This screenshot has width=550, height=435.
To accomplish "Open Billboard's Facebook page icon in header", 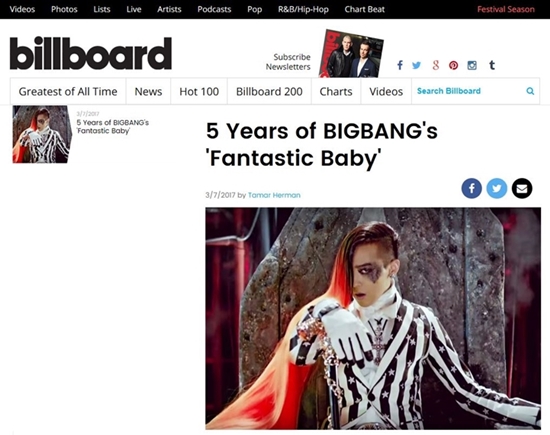I will [400, 65].
